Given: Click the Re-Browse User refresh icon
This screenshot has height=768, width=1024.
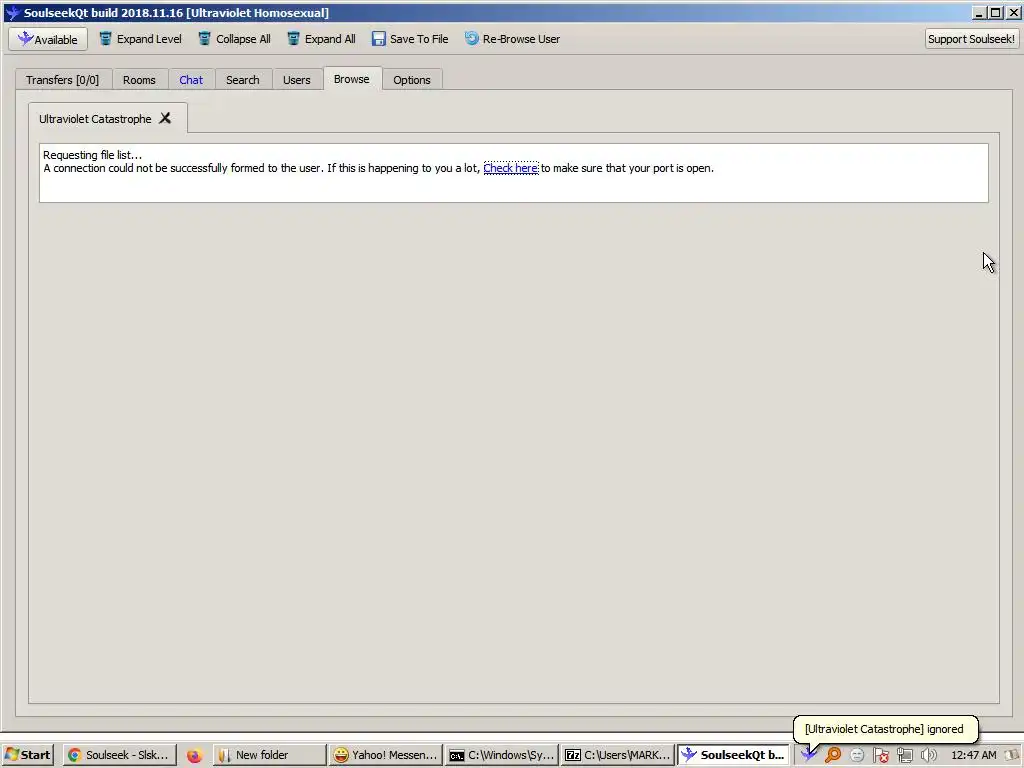Looking at the screenshot, I should point(472,39).
